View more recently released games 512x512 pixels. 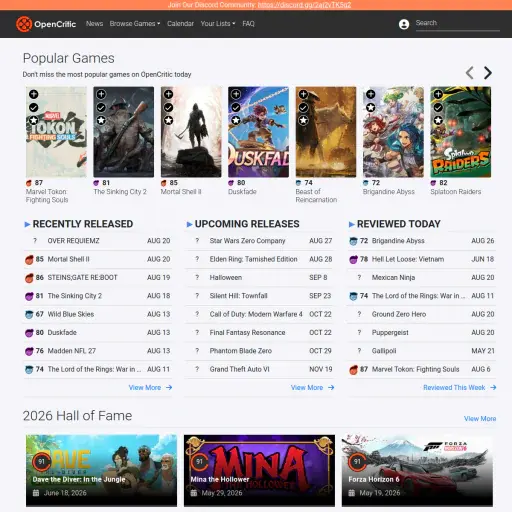(x=150, y=387)
